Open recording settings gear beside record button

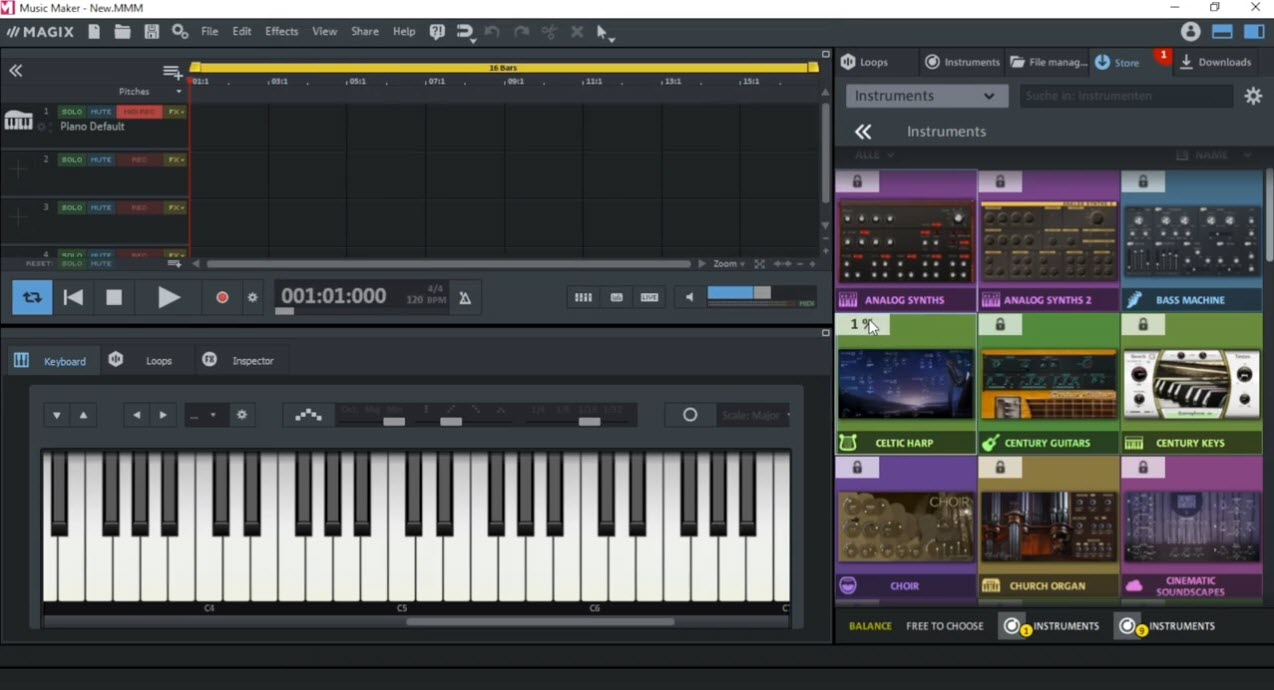(252, 298)
